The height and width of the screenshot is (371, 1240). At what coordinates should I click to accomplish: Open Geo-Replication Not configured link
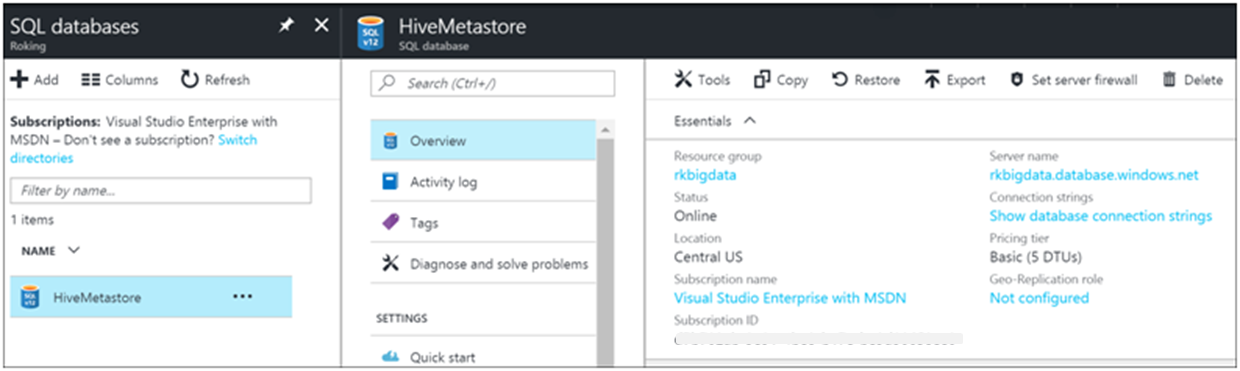click(x=1039, y=298)
